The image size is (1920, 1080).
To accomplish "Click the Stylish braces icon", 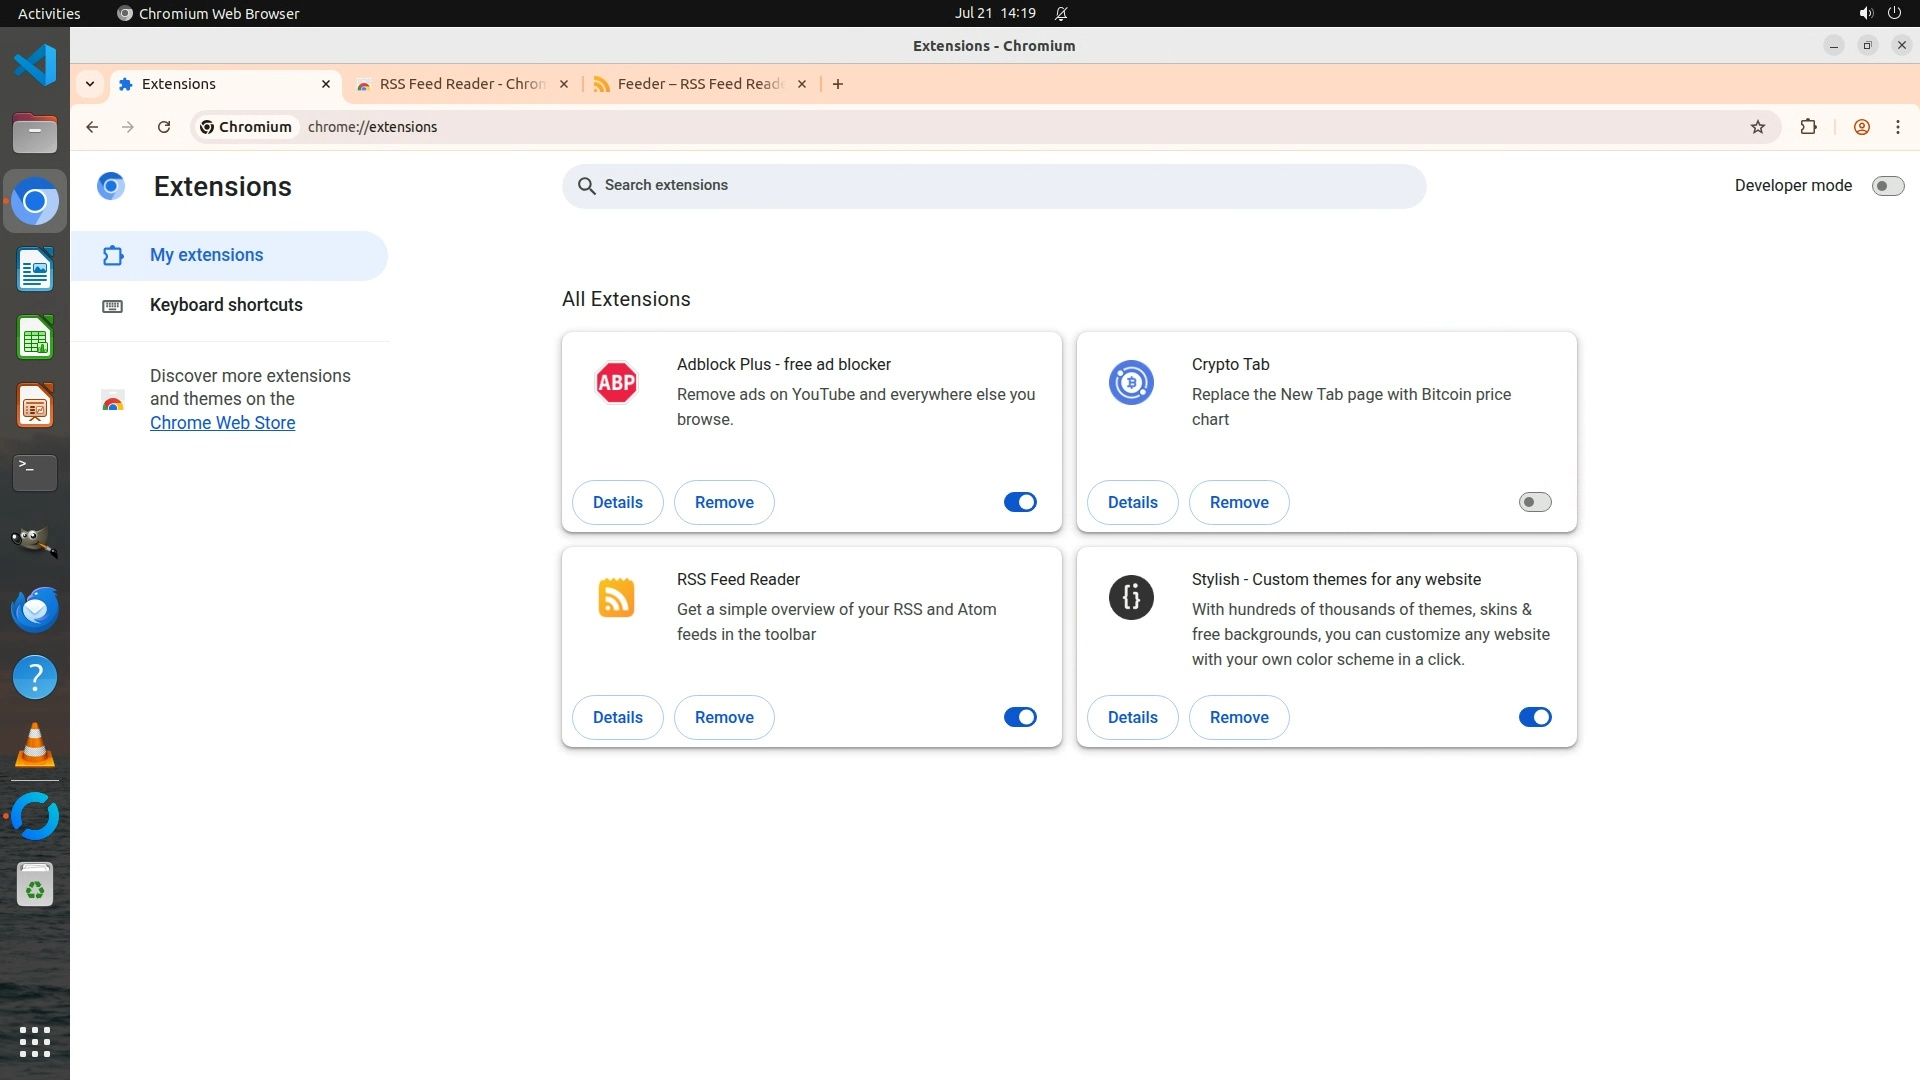I will coord(1131,598).
